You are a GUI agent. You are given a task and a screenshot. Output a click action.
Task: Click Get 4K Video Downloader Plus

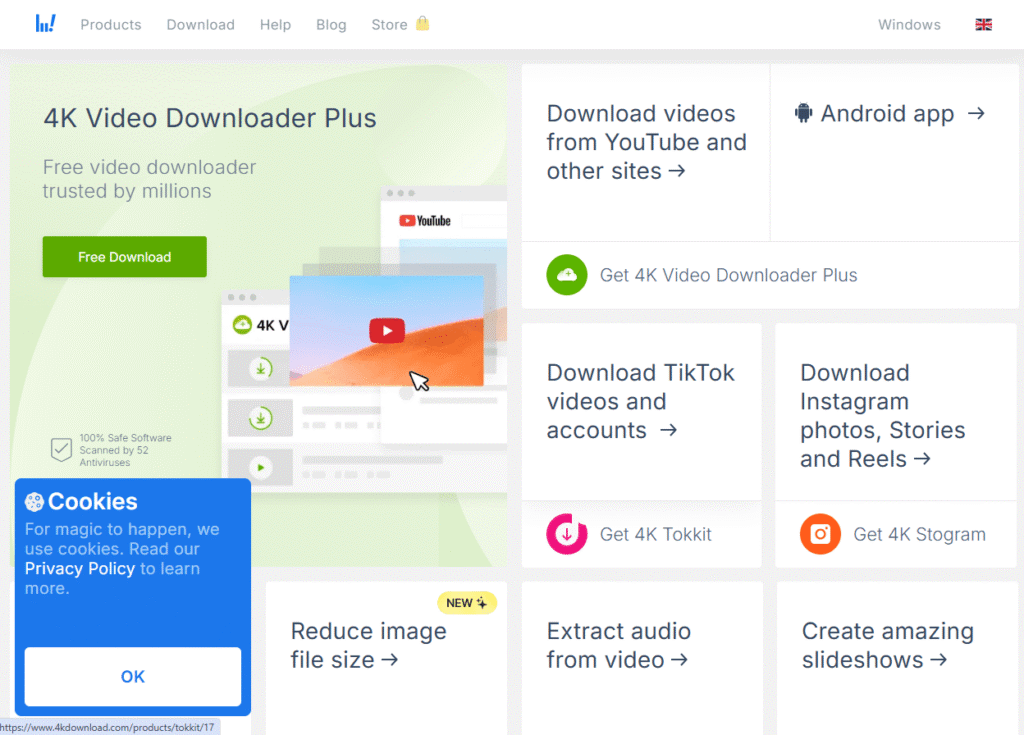point(729,275)
